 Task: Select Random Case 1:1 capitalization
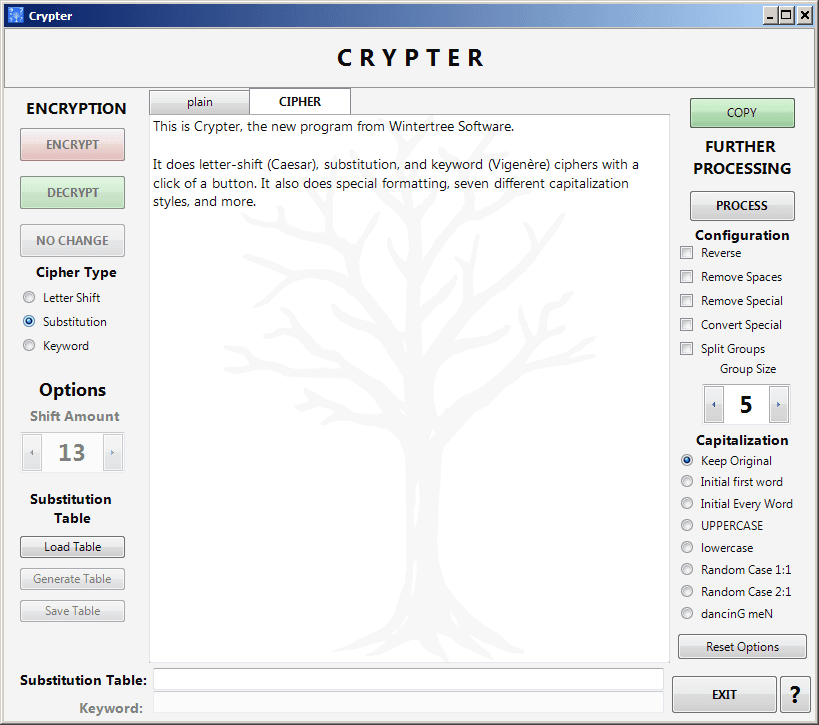[687, 569]
